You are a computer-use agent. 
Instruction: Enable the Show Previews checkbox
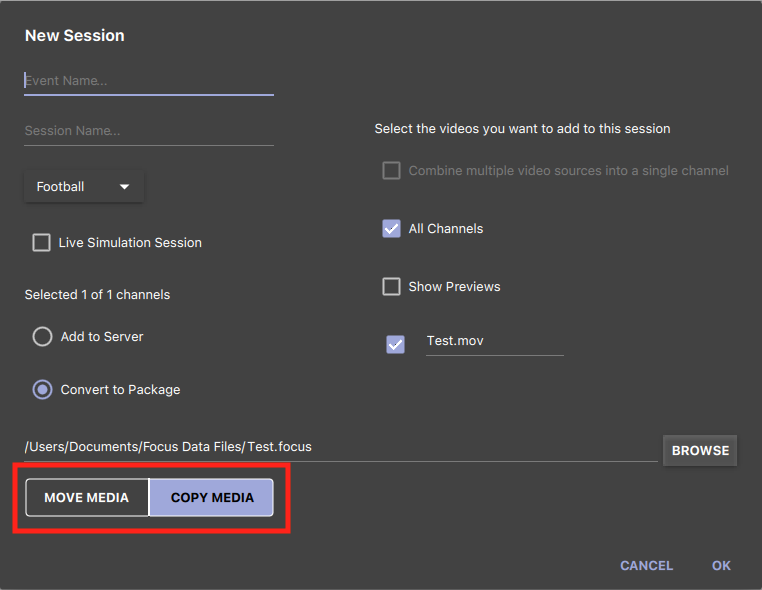pyautogui.click(x=391, y=287)
